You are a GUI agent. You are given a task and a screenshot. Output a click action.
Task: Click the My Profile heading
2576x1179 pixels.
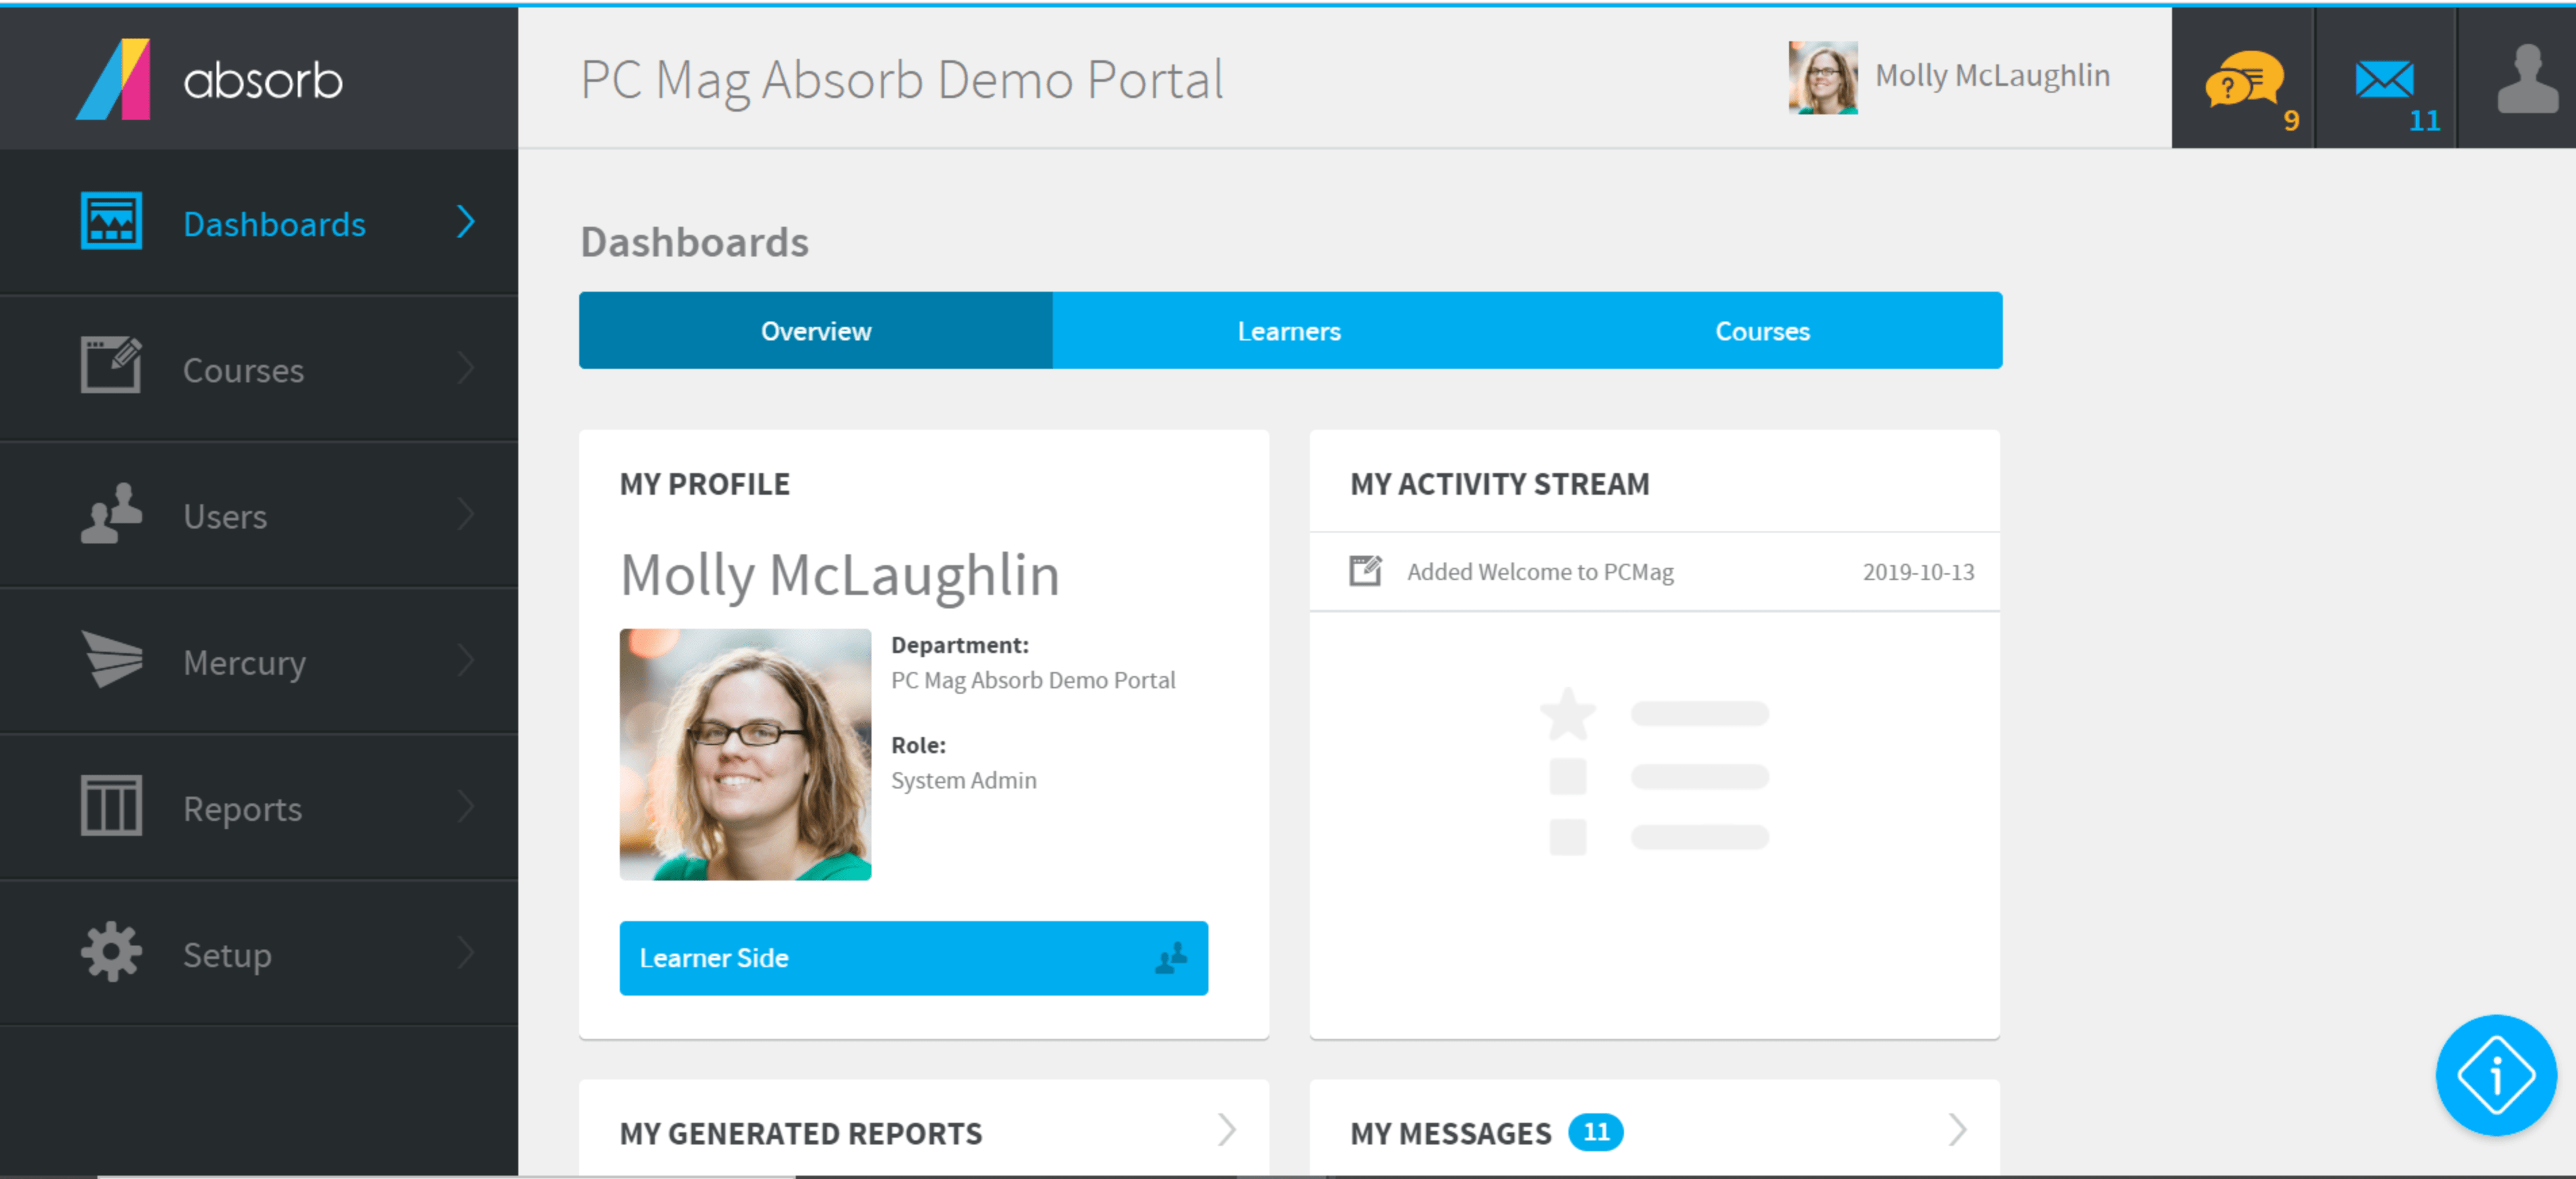[705, 484]
